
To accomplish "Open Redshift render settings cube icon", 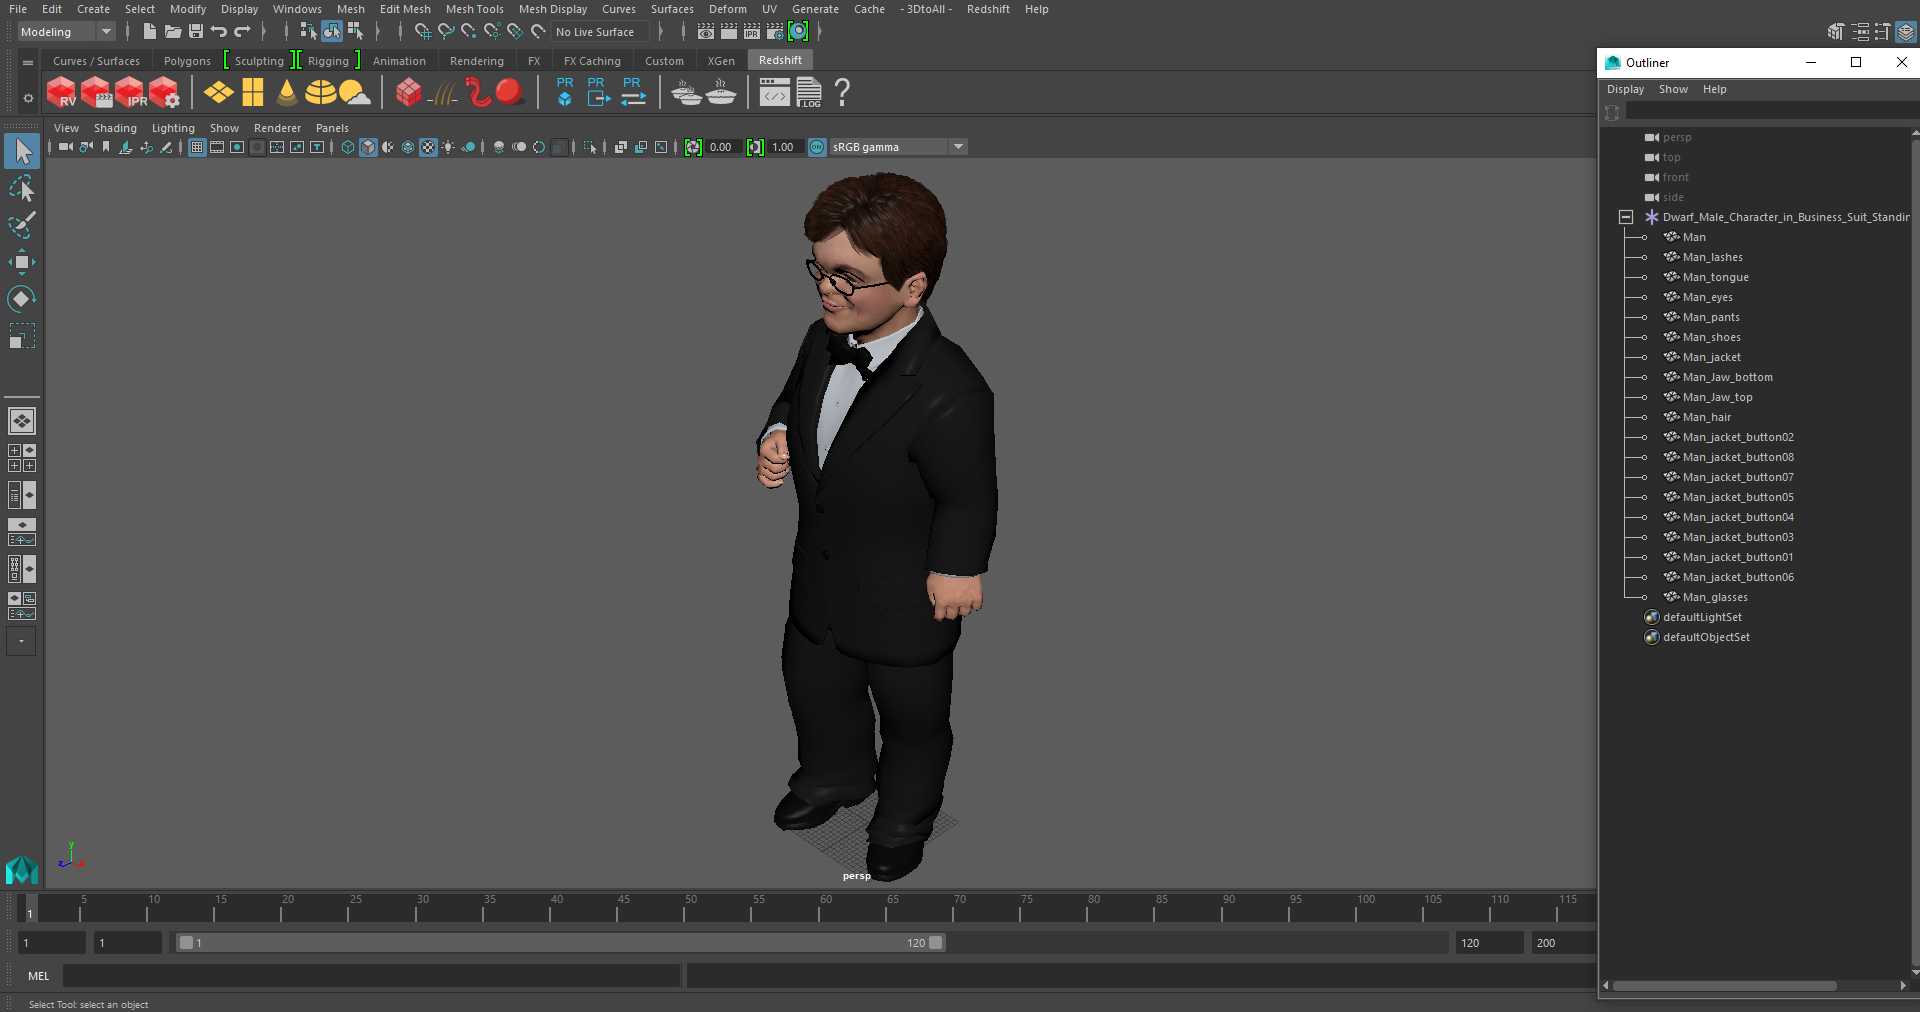I will 164,93.
